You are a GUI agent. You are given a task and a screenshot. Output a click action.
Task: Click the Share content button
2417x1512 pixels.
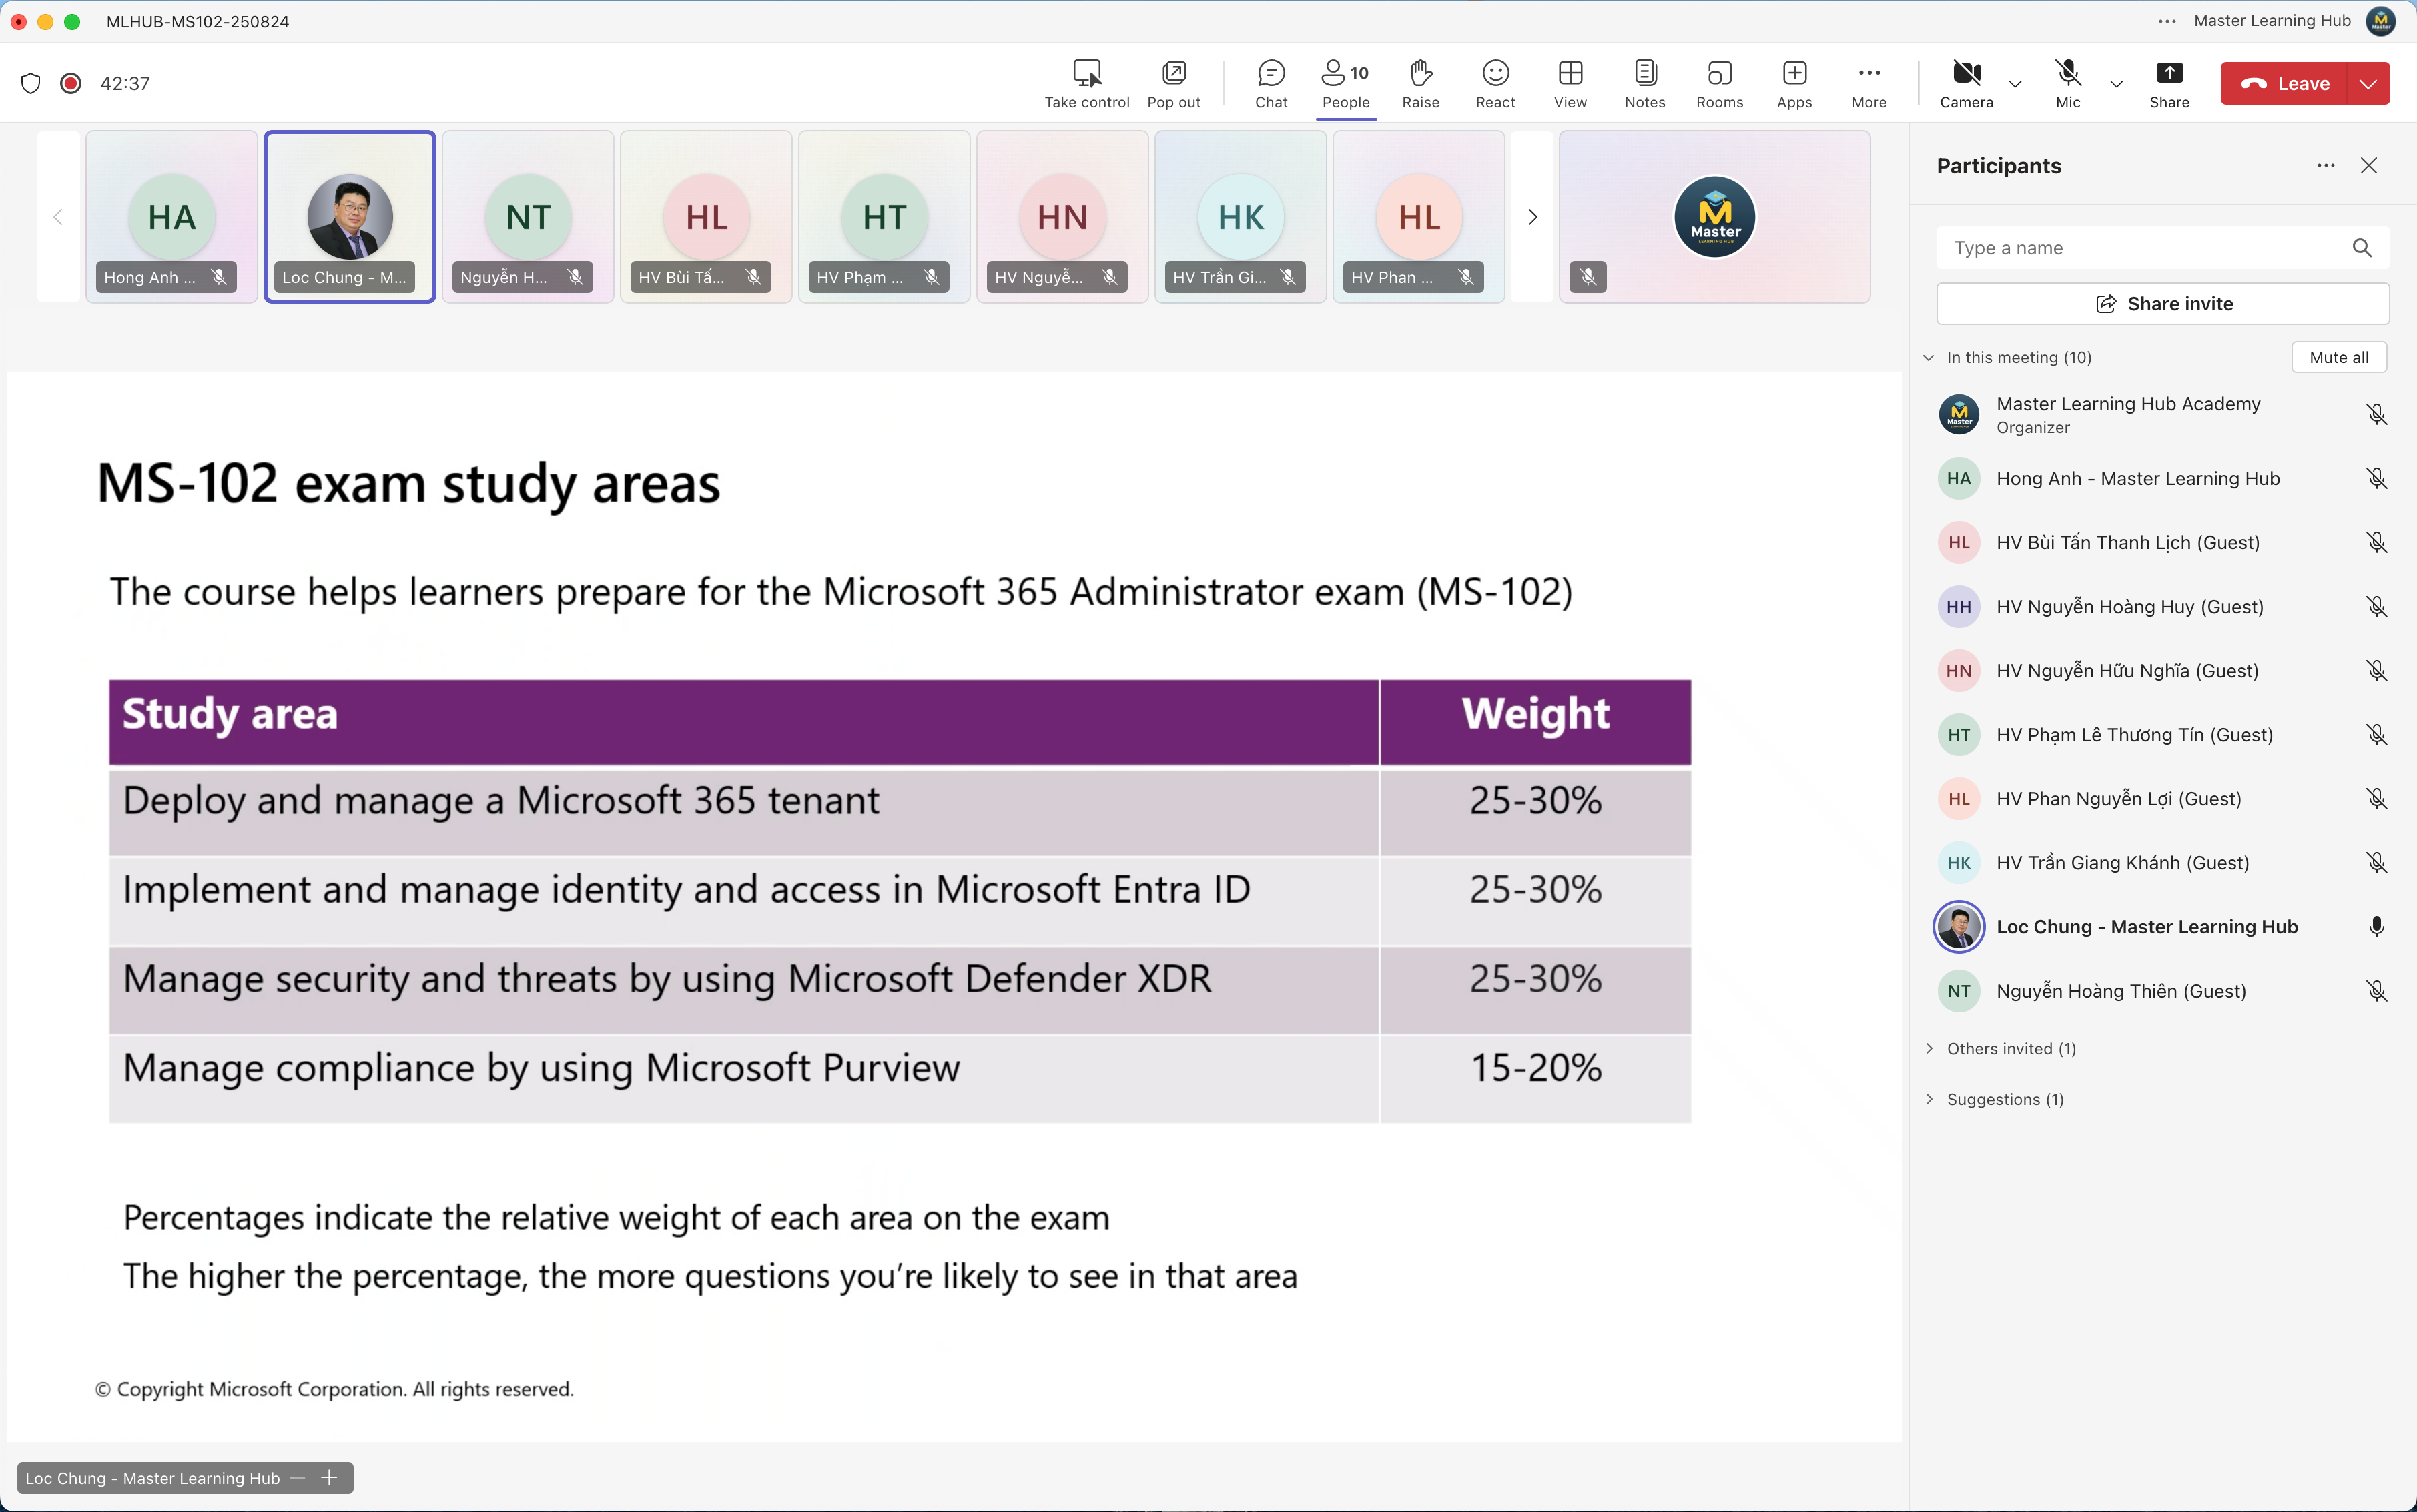click(x=2169, y=84)
